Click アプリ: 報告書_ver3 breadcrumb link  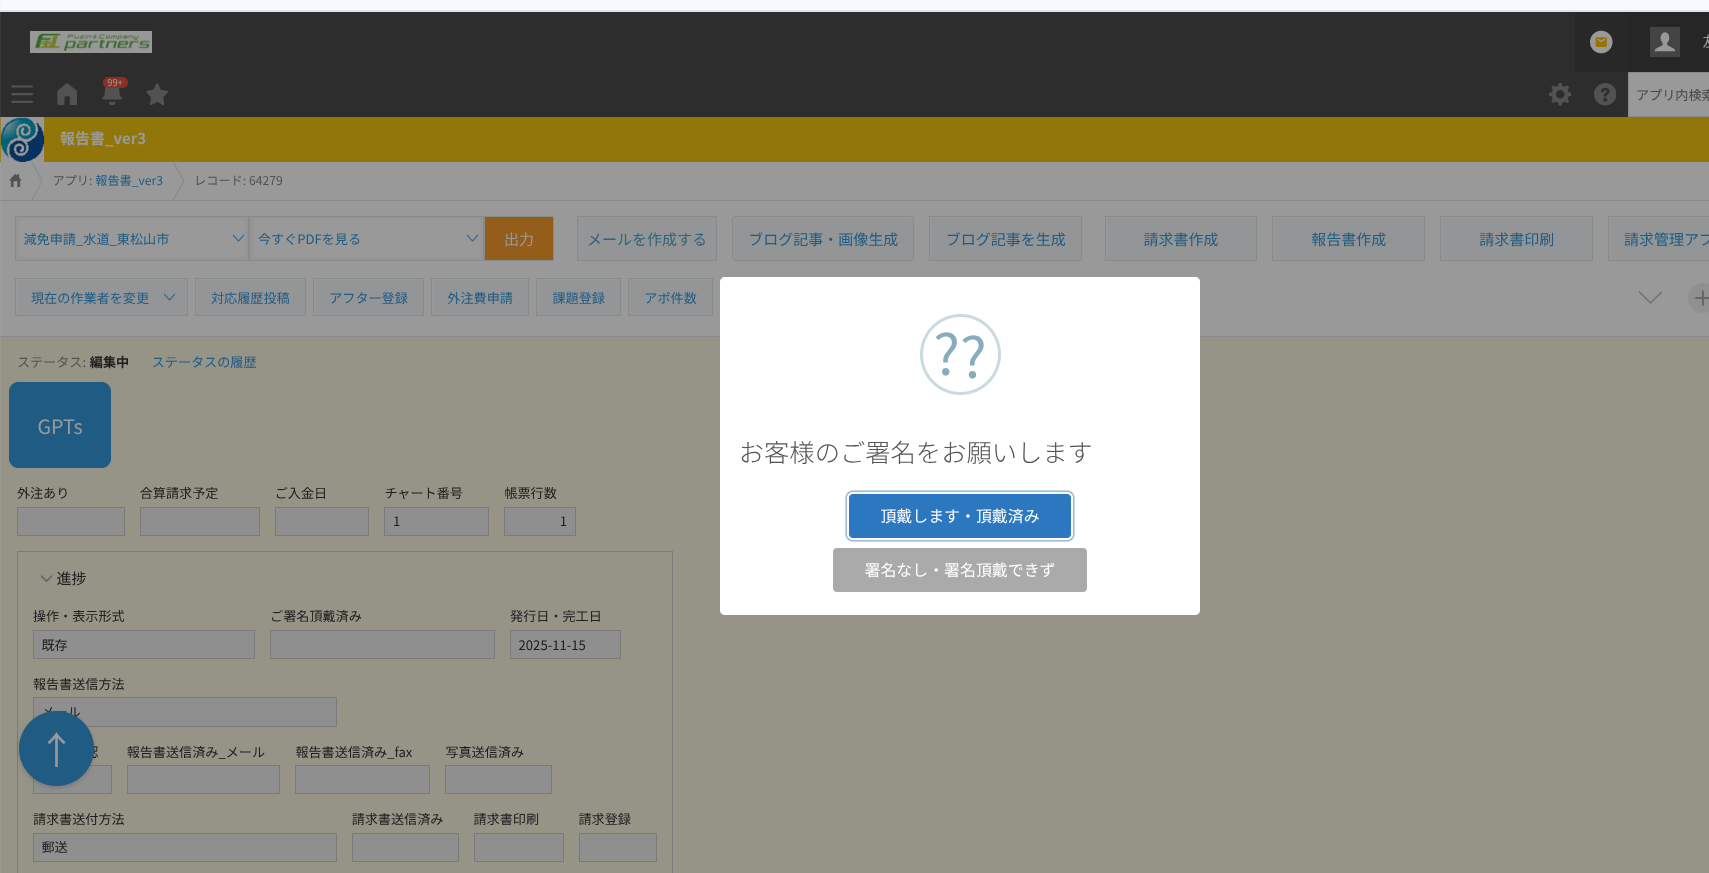tap(108, 181)
